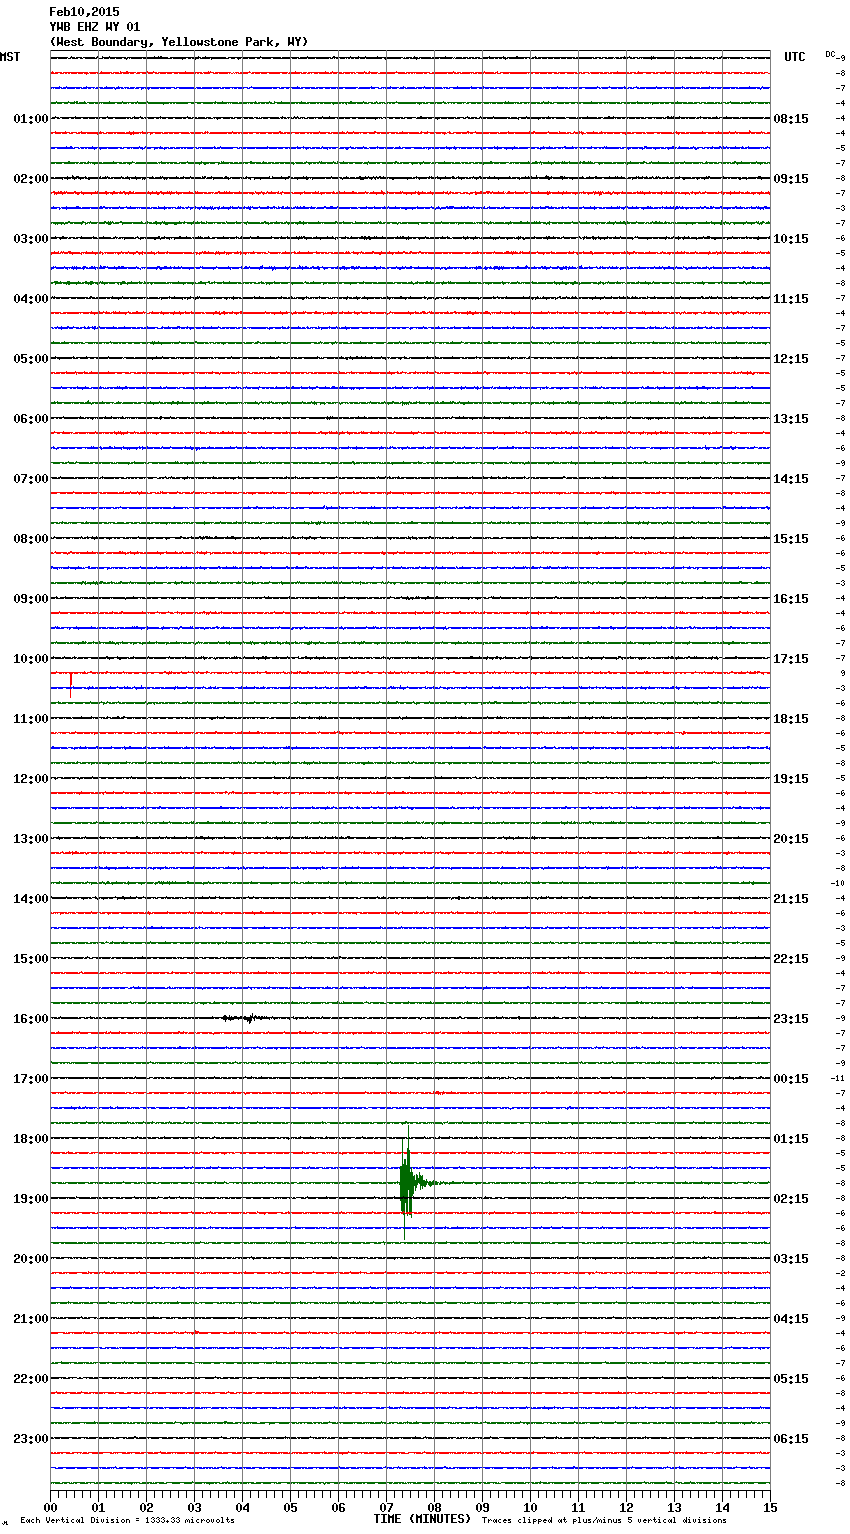Click the 'UTC' column header
This screenshot has height=1534, width=850.
[x=795, y=57]
